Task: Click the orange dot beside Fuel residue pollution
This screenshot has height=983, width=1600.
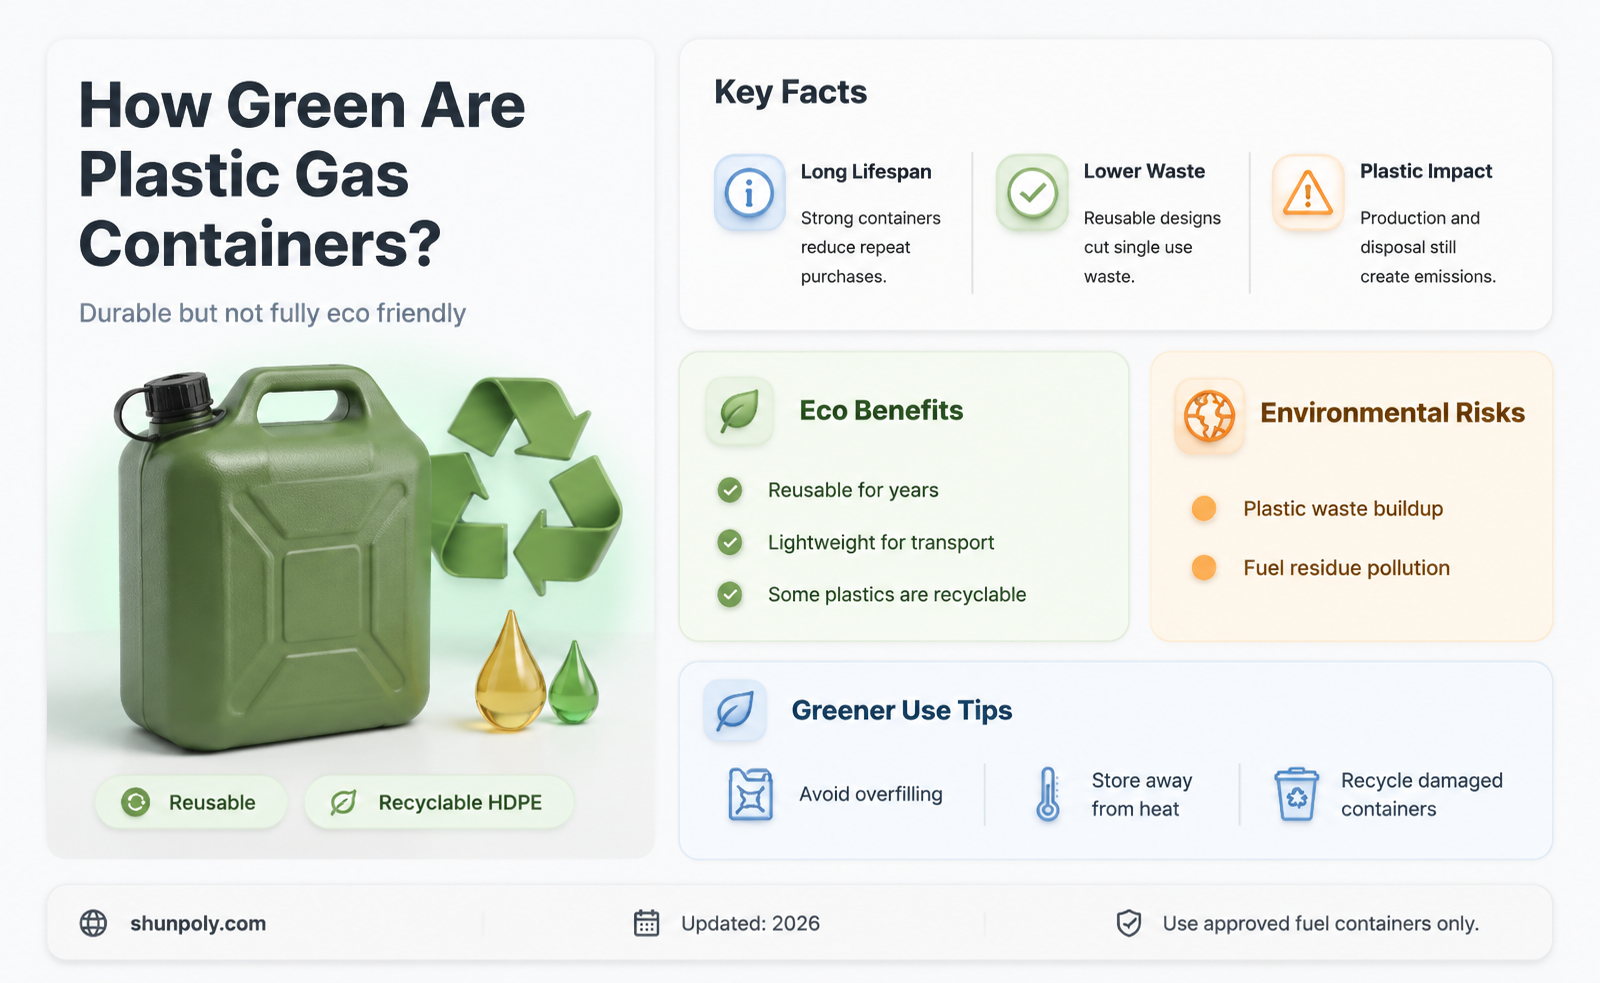Action: tap(1204, 568)
